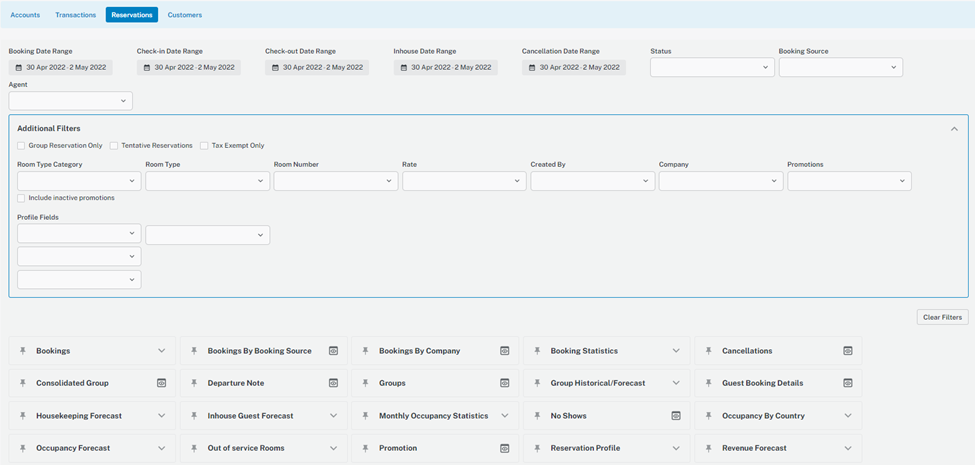
Task: Preview the Promotion report
Action: coord(505,448)
